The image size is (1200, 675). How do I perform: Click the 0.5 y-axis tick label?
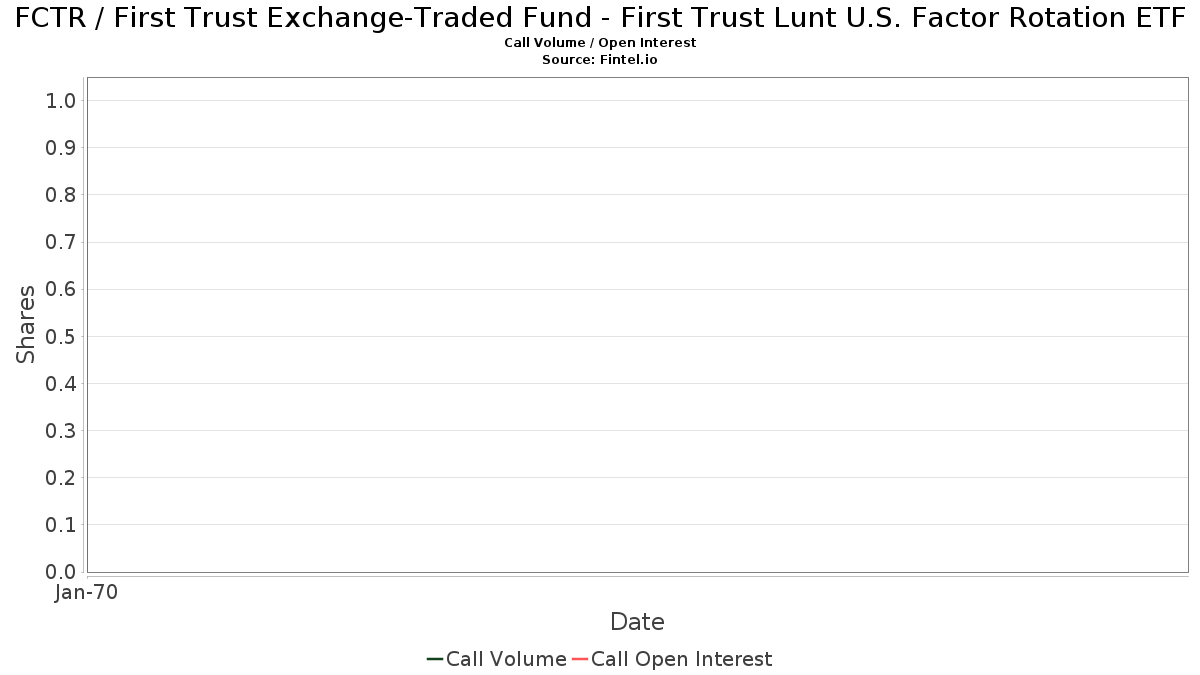[x=61, y=336]
